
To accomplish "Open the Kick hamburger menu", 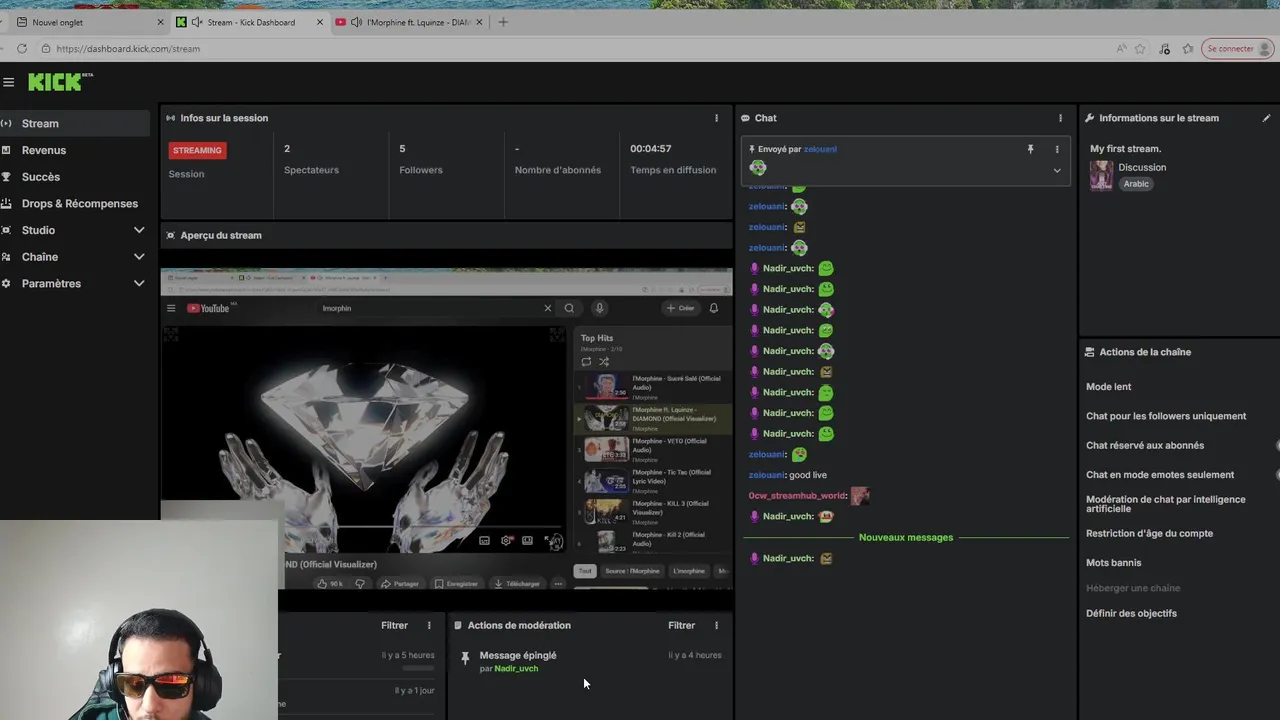I will coord(8,82).
